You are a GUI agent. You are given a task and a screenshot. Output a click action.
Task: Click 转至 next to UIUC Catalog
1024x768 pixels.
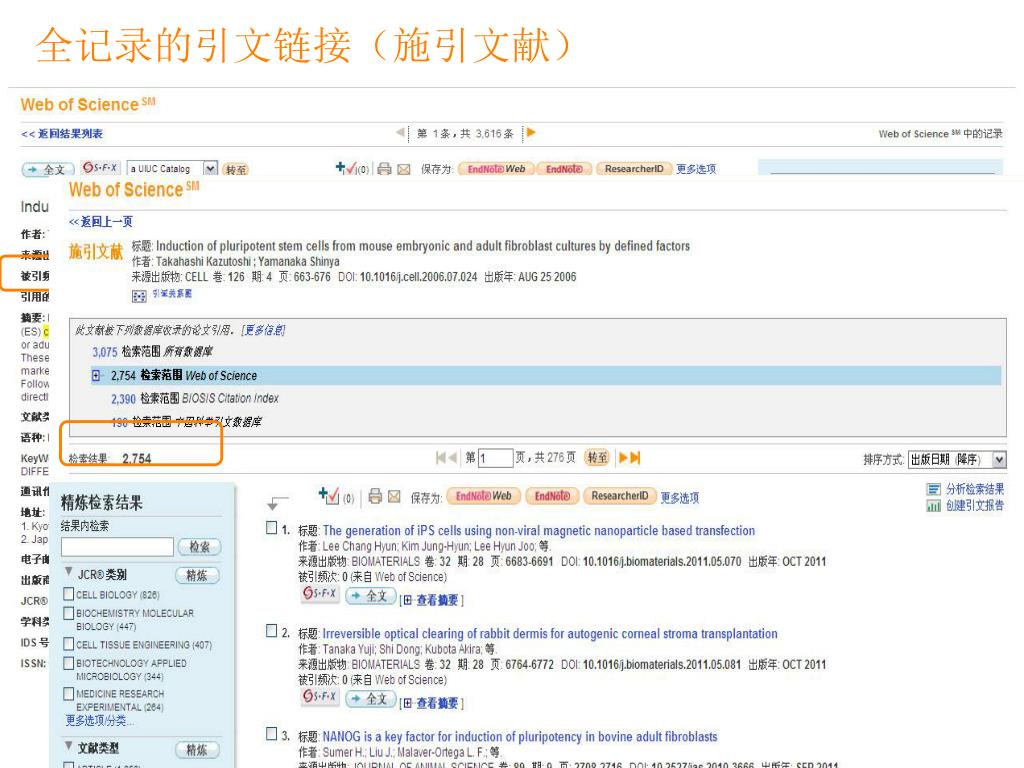point(235,169)
